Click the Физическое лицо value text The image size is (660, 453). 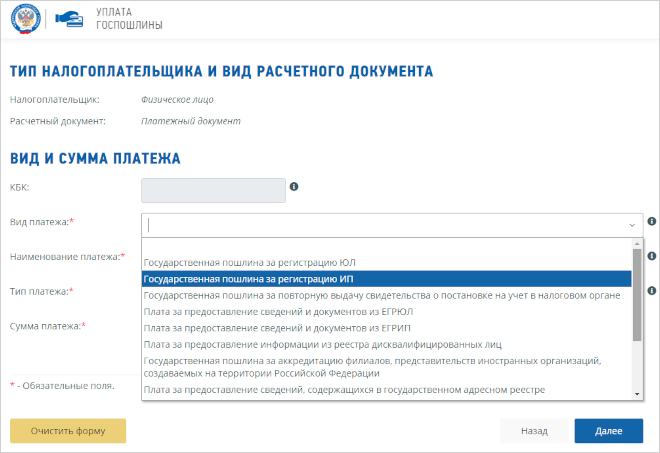(x=177, y=100)
